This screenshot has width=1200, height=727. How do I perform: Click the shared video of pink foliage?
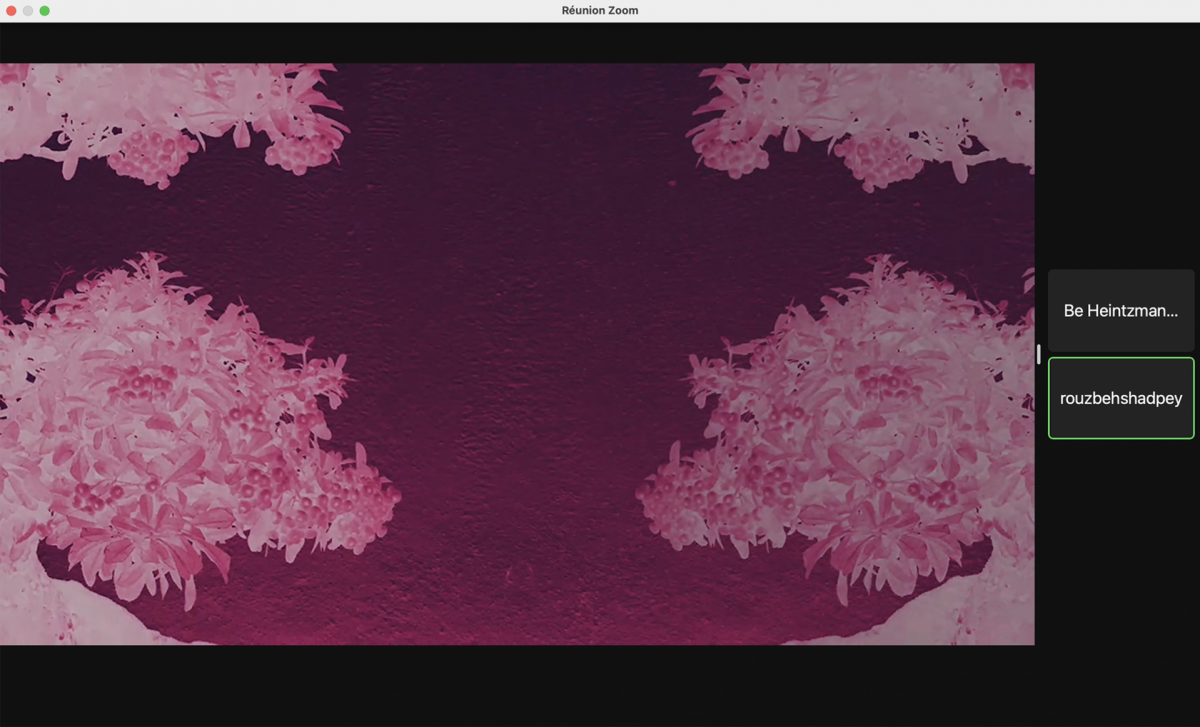tap(517, 354)
